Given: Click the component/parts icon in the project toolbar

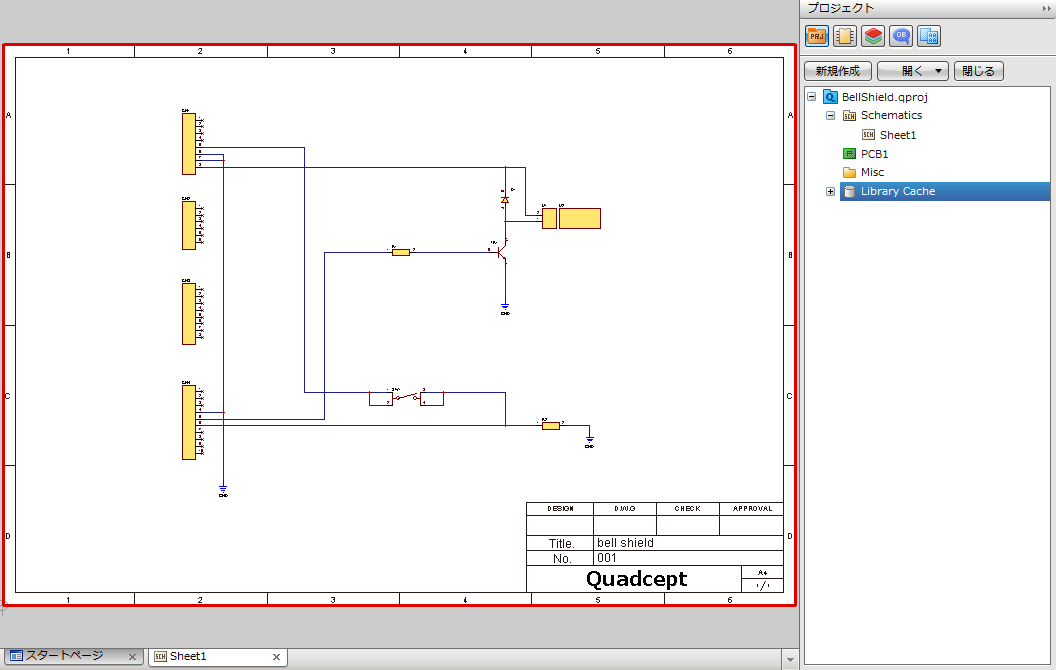Looking at the screenshot, I should point(844,35).
